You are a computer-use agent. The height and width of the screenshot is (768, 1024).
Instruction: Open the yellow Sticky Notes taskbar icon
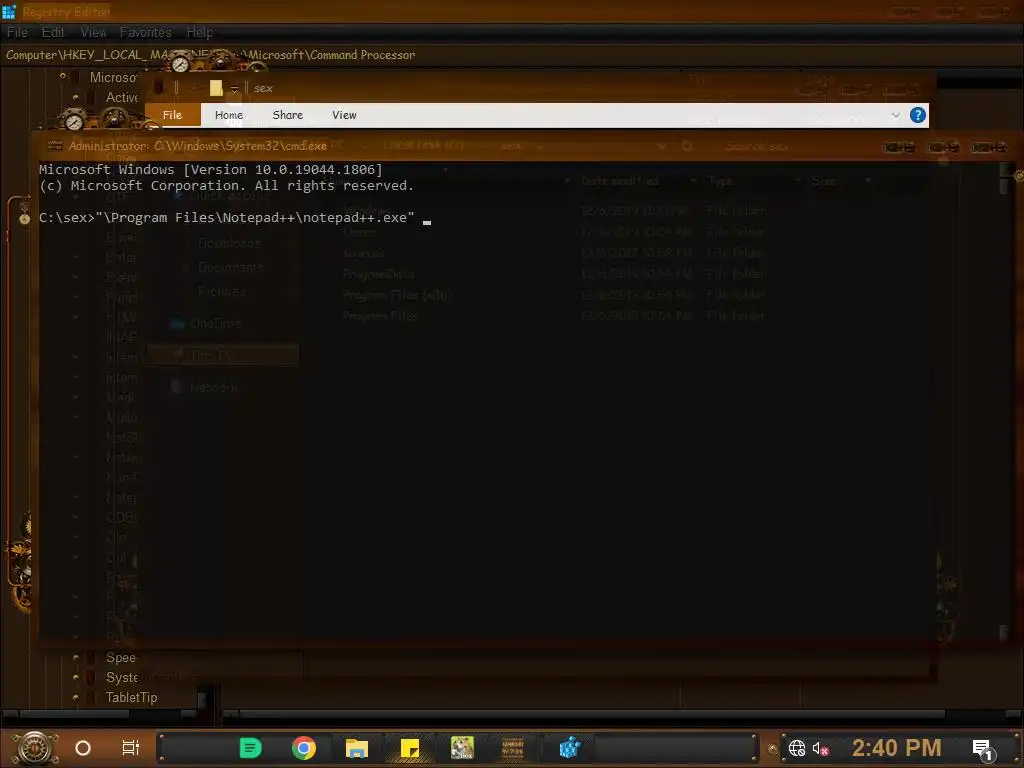(409, 748)
